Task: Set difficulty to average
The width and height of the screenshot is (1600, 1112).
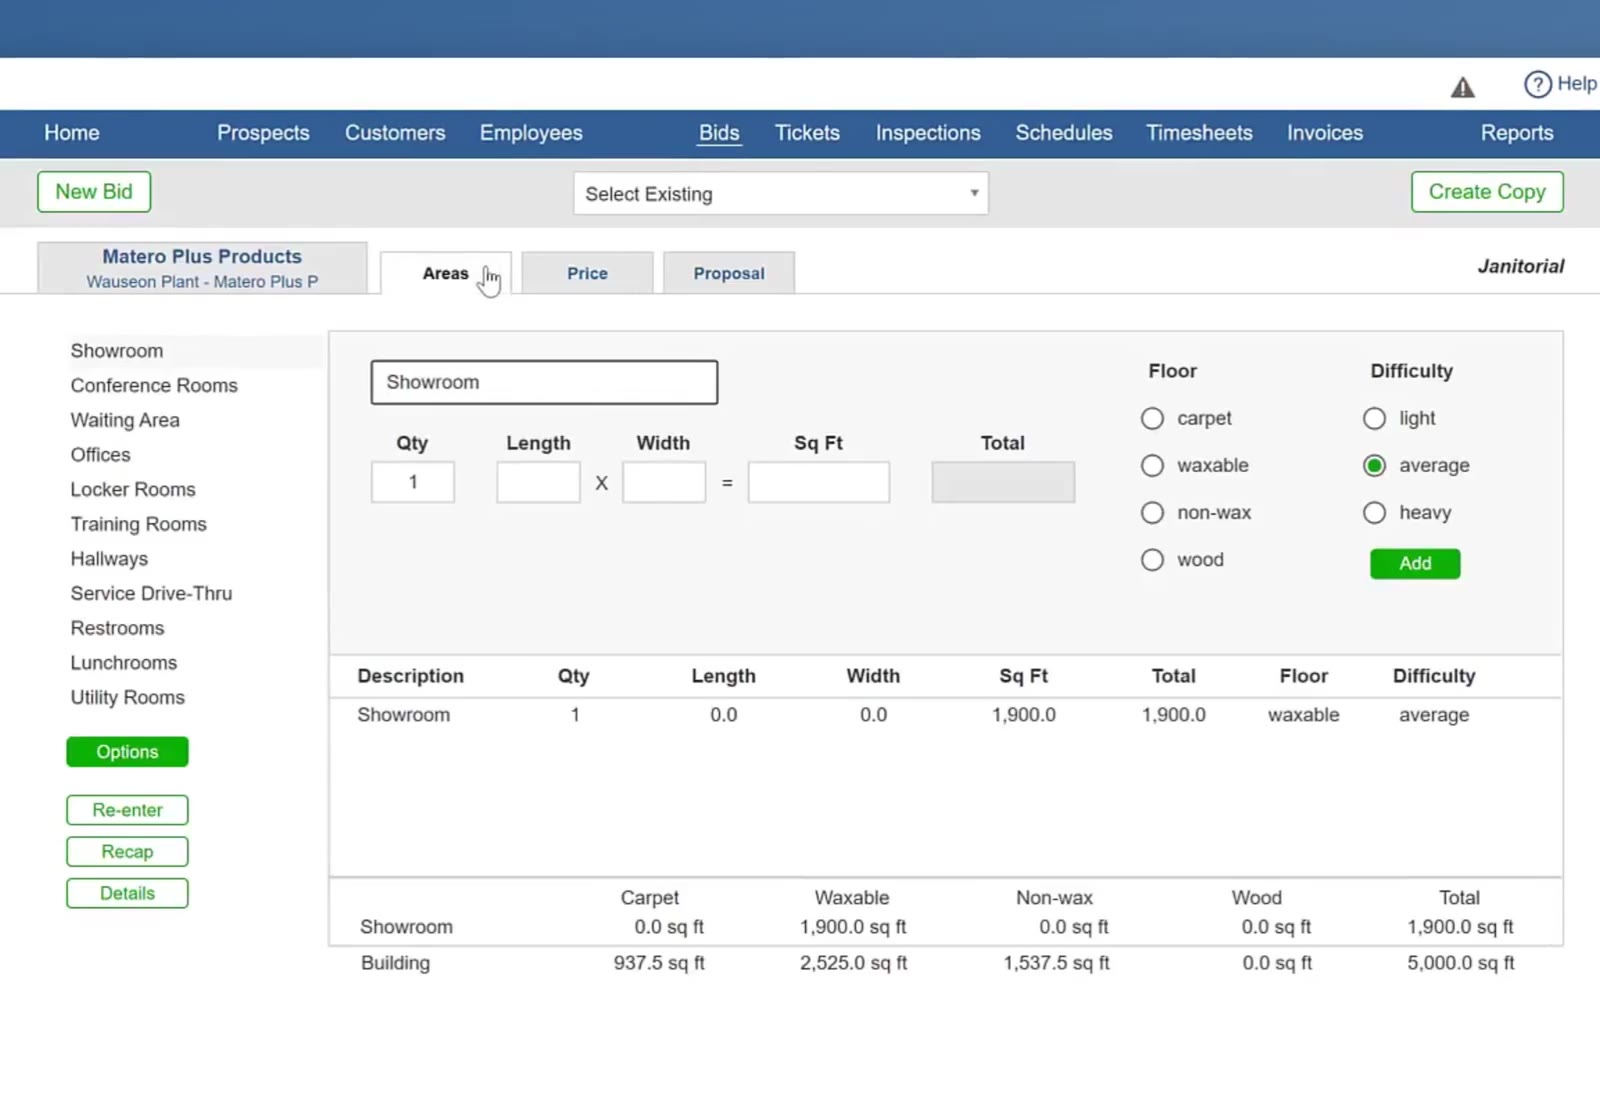Action: click(x=1374, y=465)
